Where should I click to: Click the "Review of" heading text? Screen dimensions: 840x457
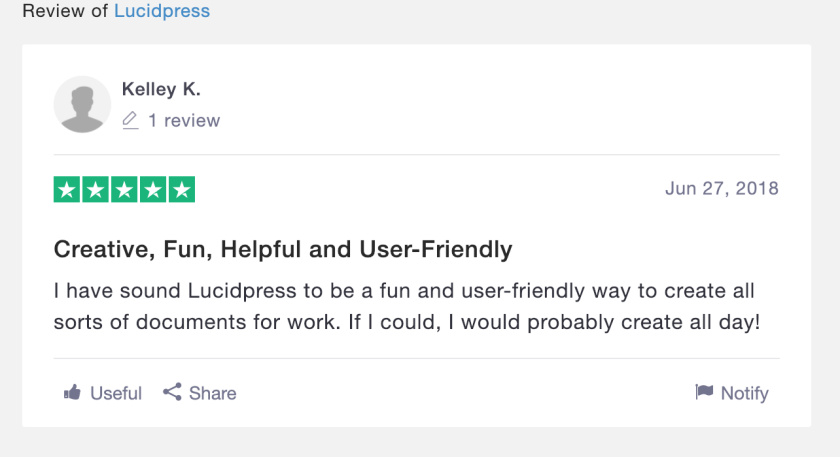coord(65,12)
